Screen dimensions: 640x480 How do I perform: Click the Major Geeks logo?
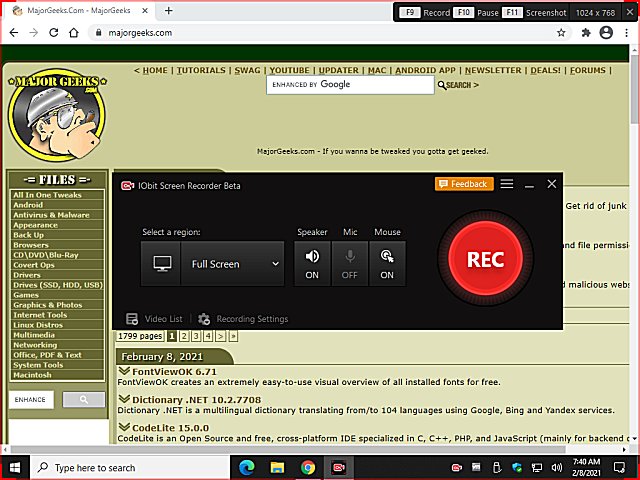coord(57,115)
